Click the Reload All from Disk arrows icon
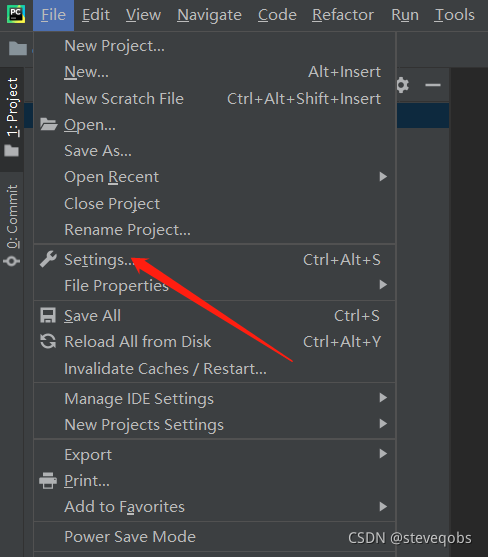The image size is (488, 557). (x=48, y=341)
